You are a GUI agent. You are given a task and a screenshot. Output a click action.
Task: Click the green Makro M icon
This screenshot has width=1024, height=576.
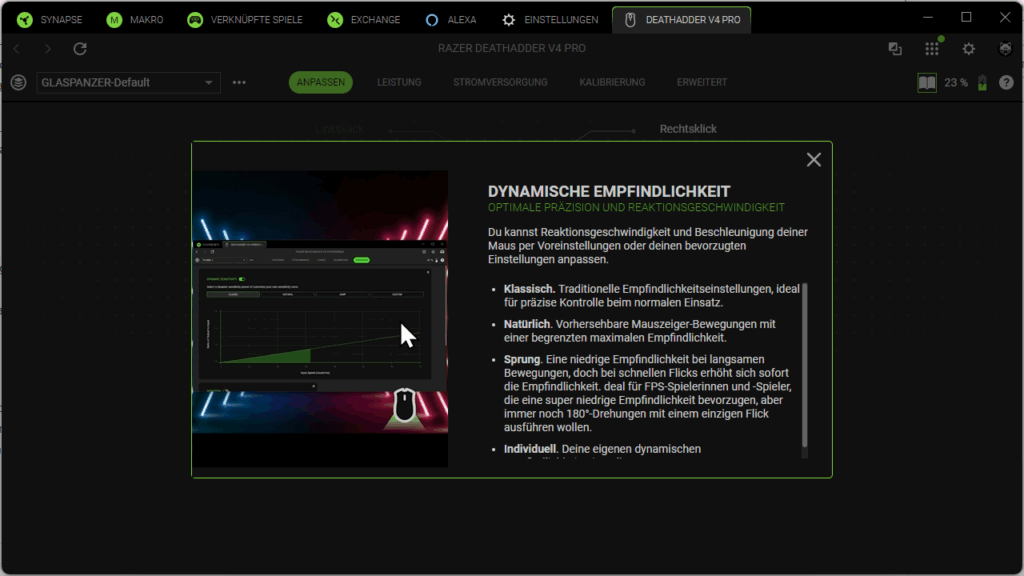click(x=114, y=20)
